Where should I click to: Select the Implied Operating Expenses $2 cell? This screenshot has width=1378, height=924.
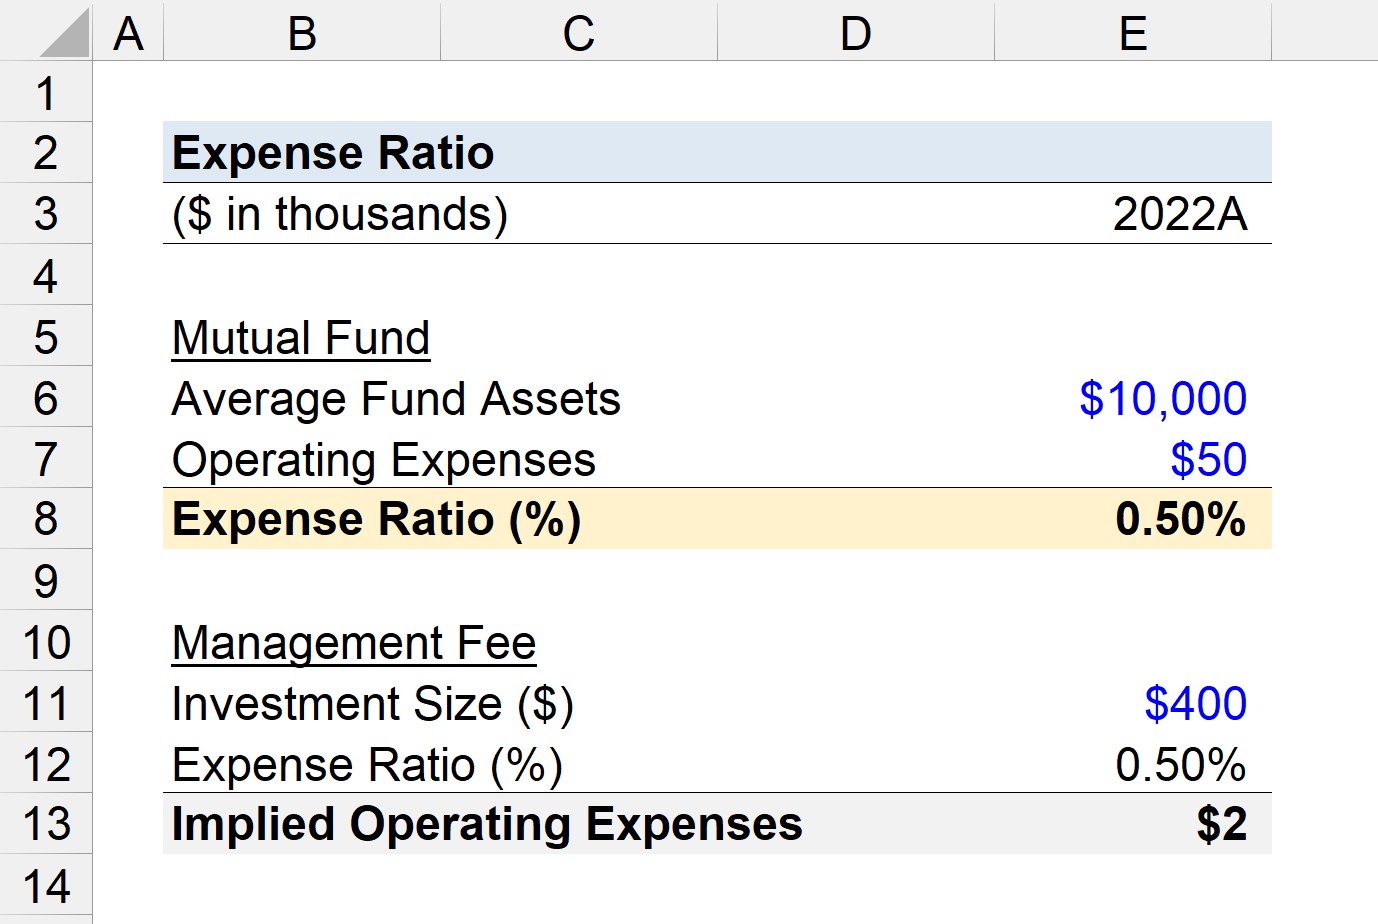click(1132, 825)
